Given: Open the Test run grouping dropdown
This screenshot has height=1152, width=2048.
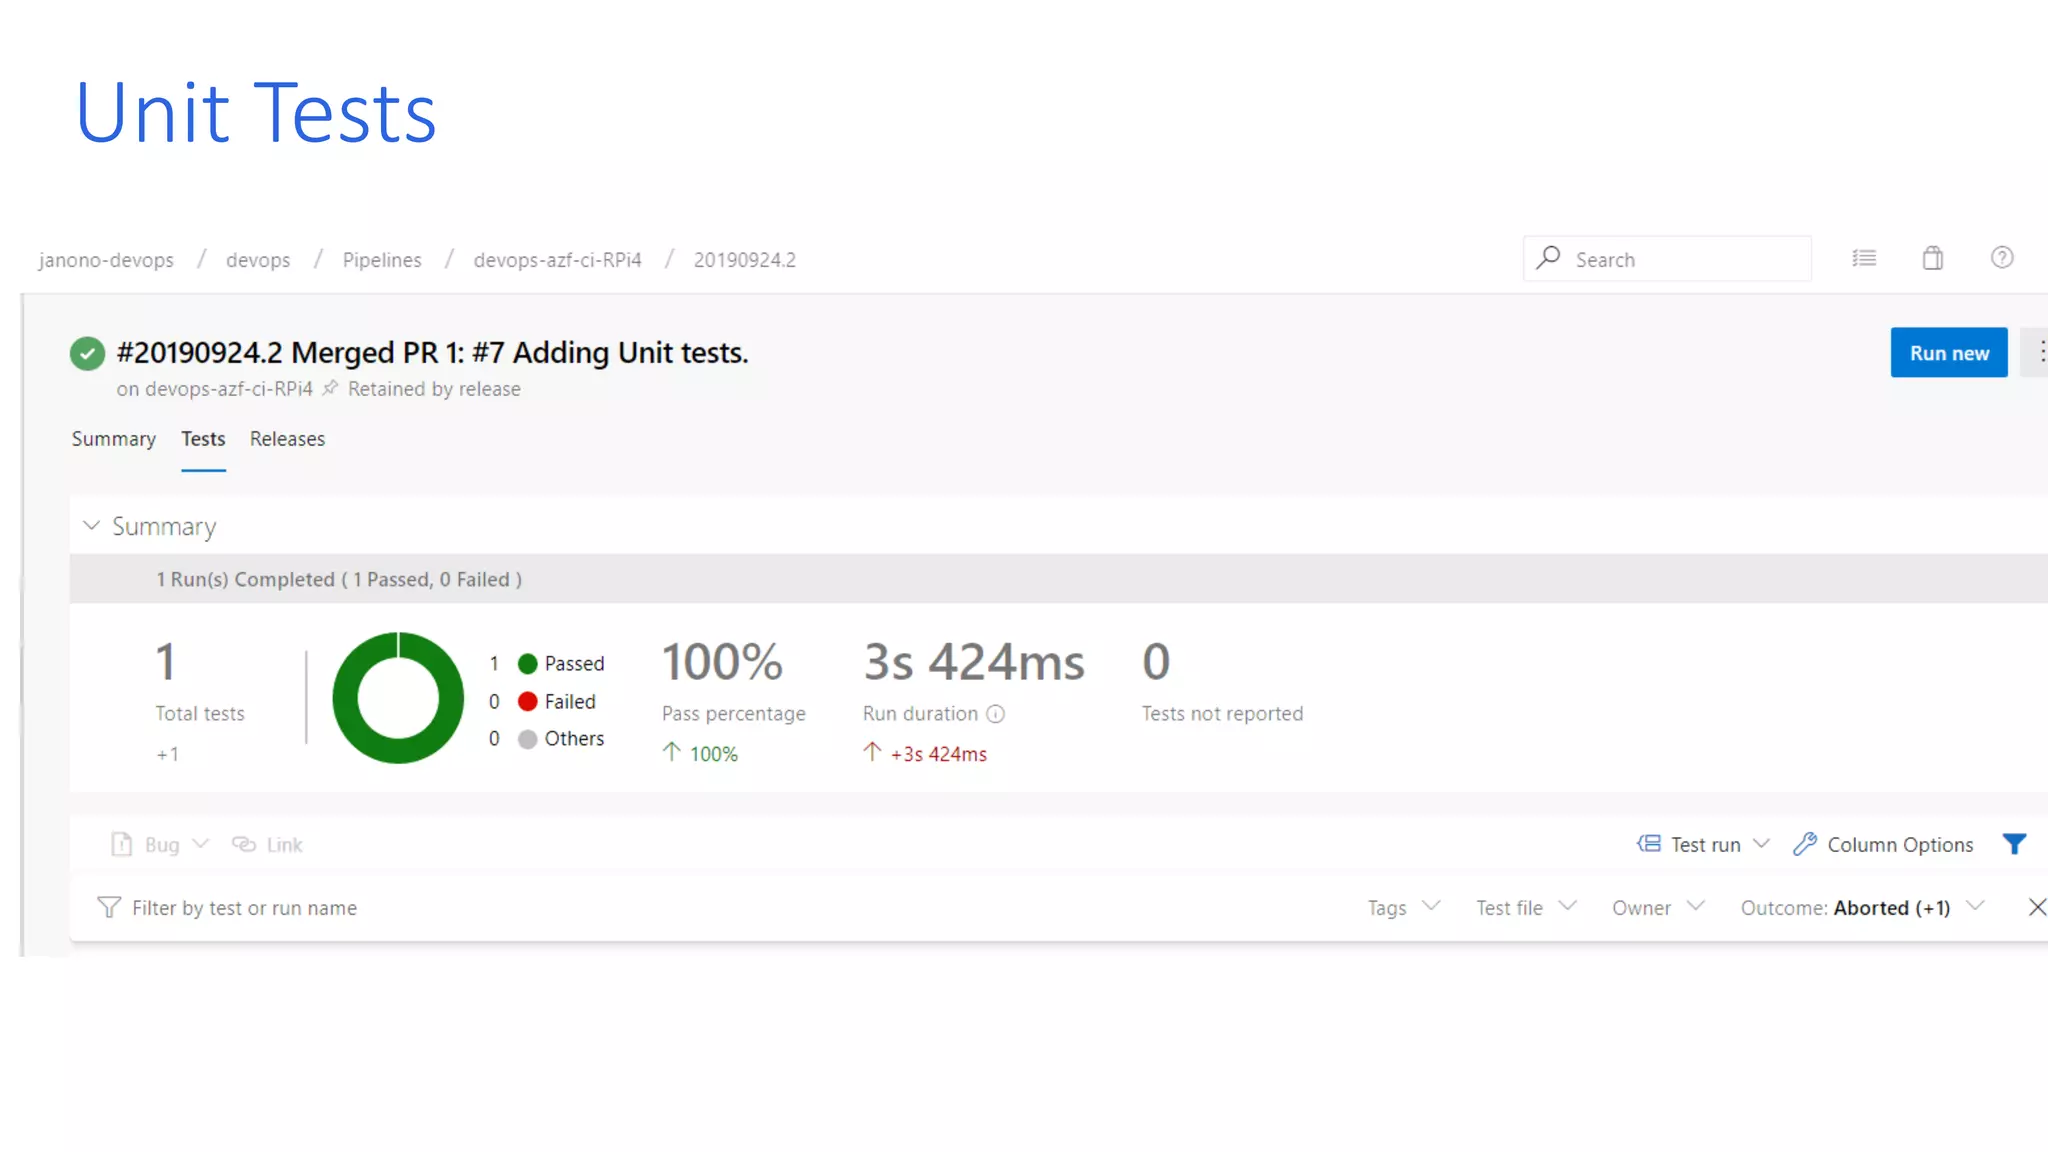Looking at the screenshot, I should point(1704,844).
